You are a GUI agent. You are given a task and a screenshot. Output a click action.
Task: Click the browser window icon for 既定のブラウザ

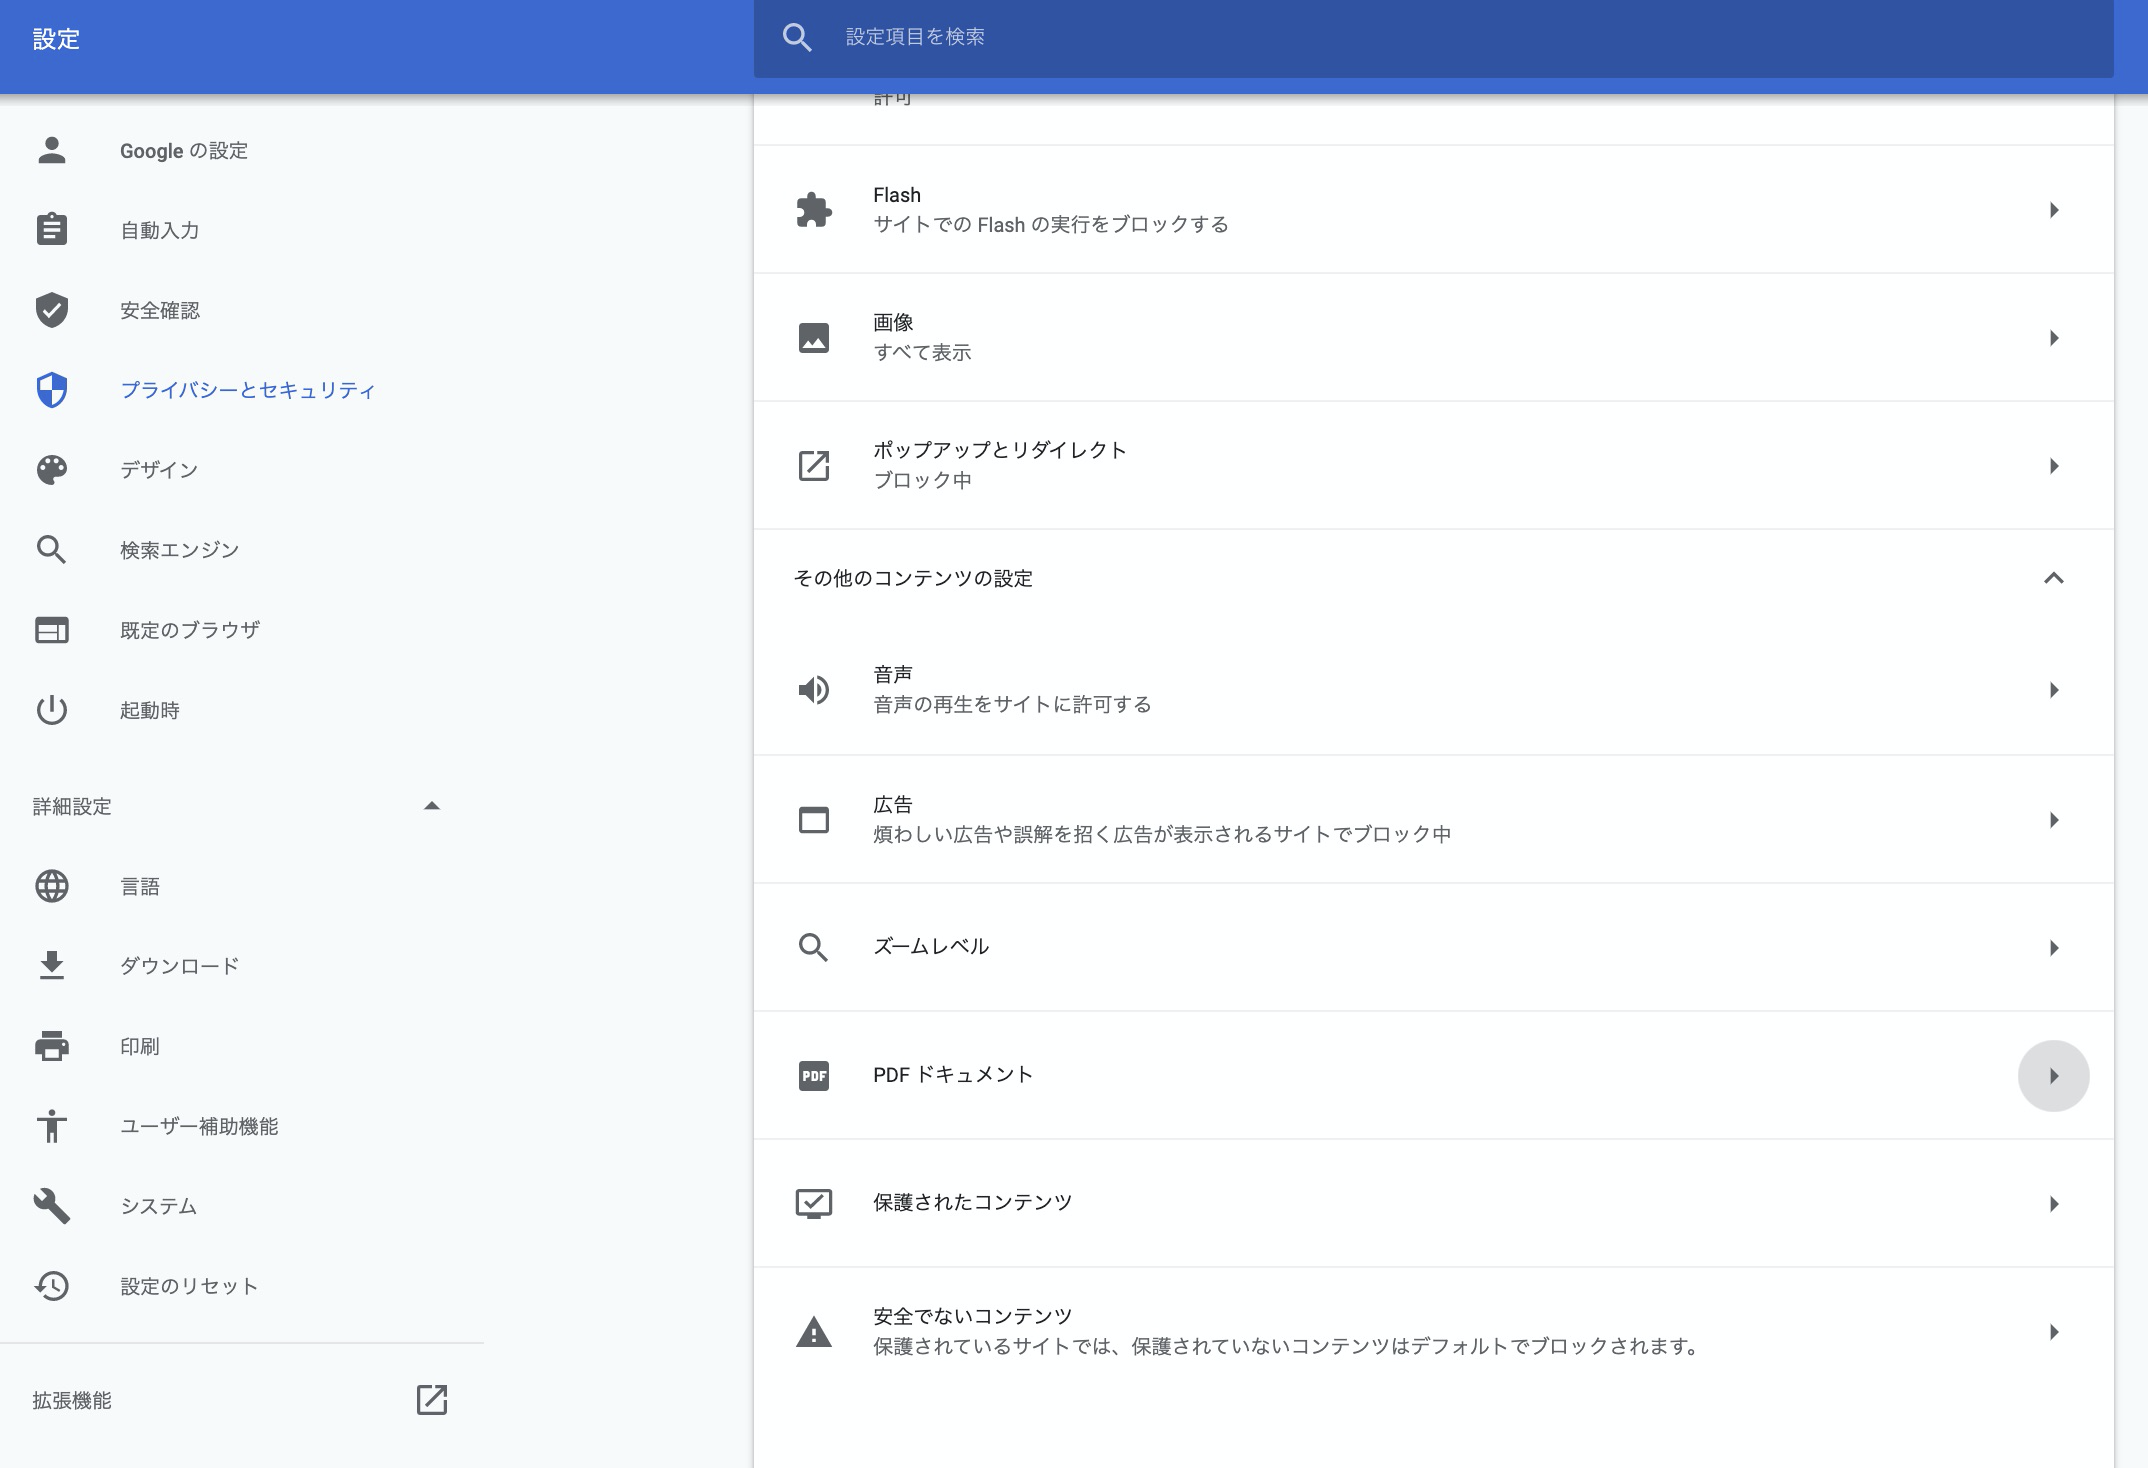[52, 630]
